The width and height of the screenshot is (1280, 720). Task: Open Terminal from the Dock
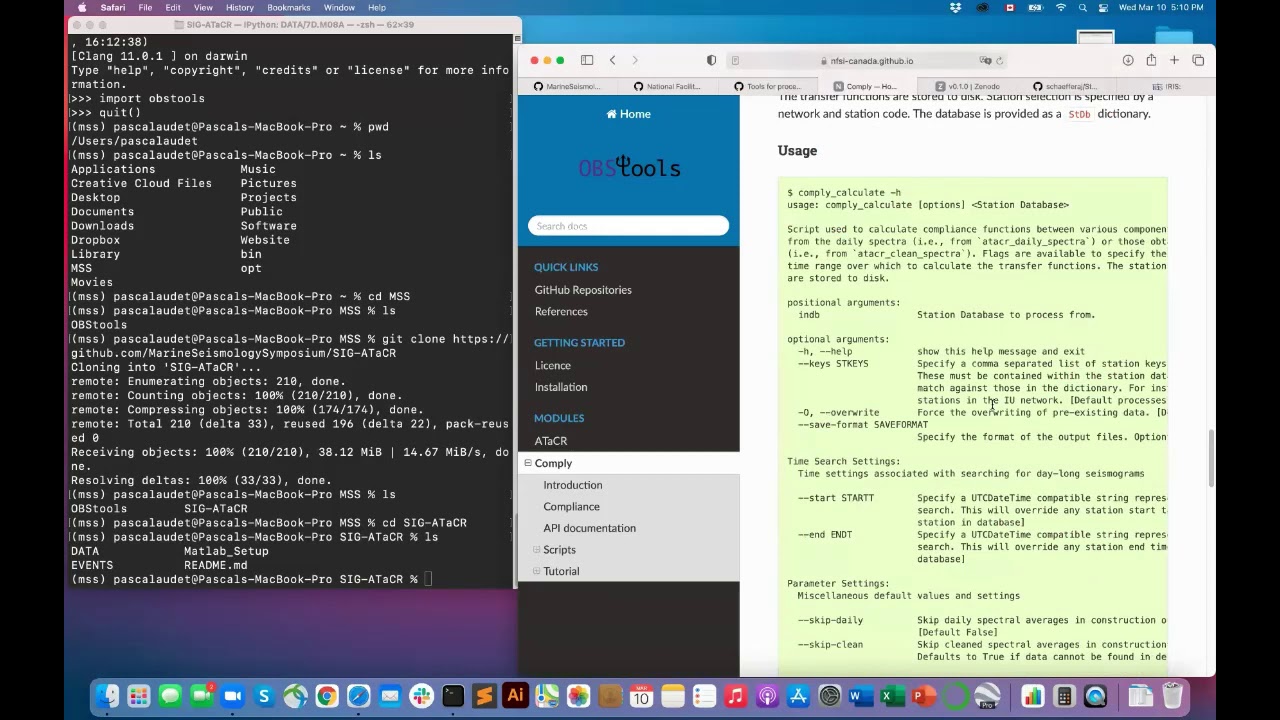click(x=453, y=696)
